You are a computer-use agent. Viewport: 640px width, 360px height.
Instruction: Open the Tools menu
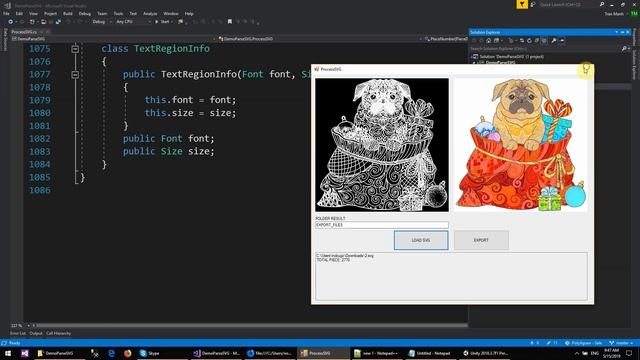[118, 13]
